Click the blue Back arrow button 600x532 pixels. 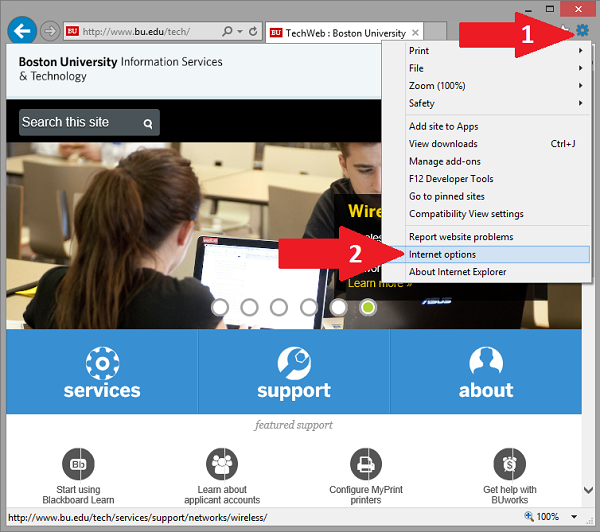pyautogui.click(x=22, y=31)
